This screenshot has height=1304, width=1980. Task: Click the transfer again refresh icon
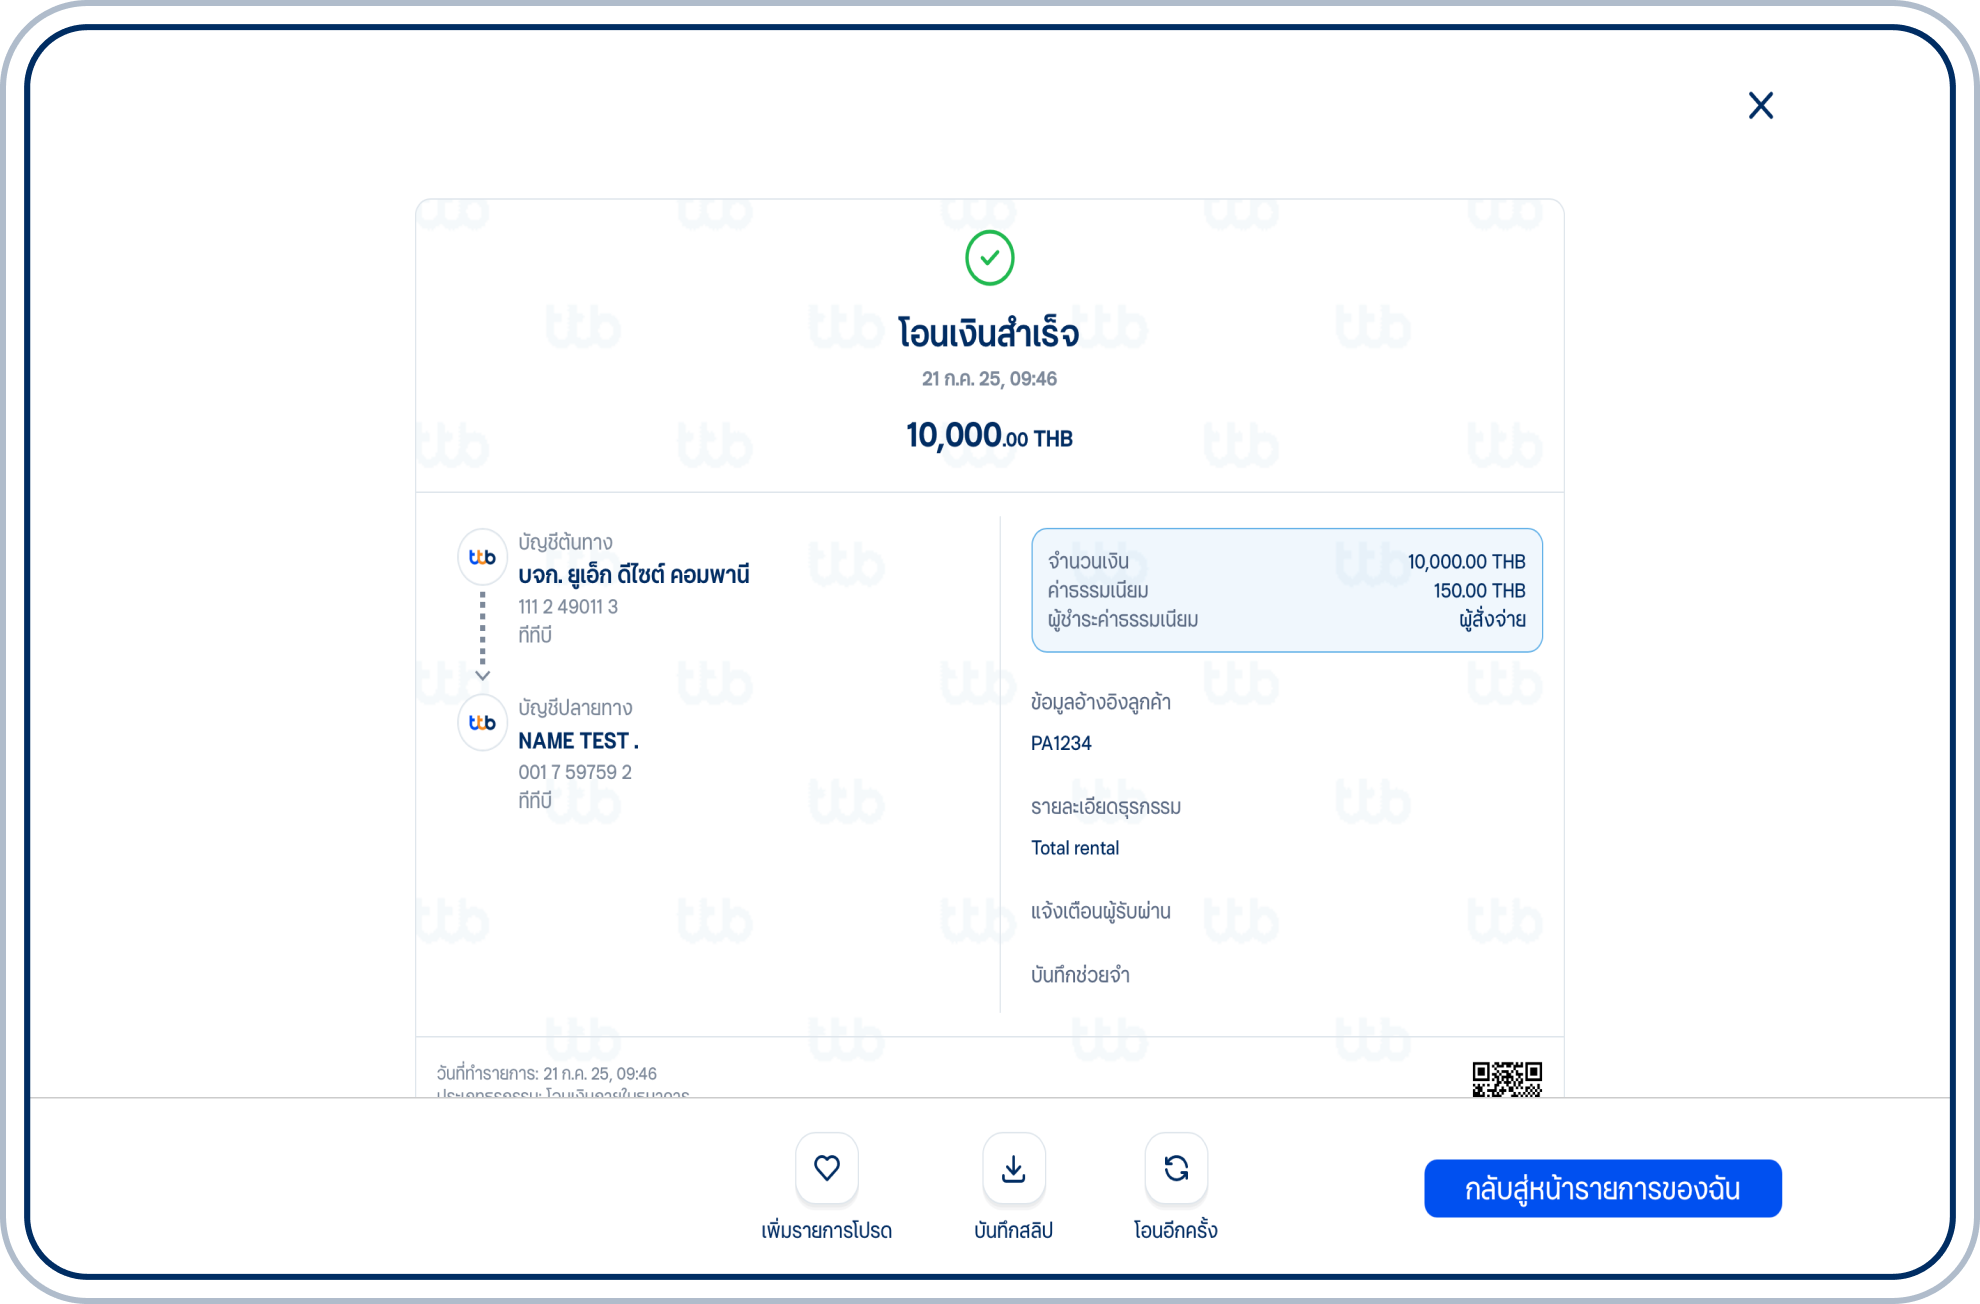[1176, 1168]
